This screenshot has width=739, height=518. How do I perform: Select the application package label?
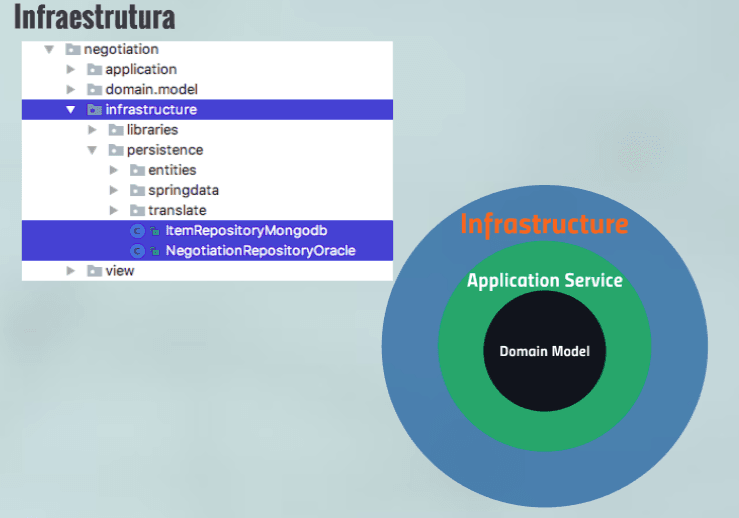(141, 70)
